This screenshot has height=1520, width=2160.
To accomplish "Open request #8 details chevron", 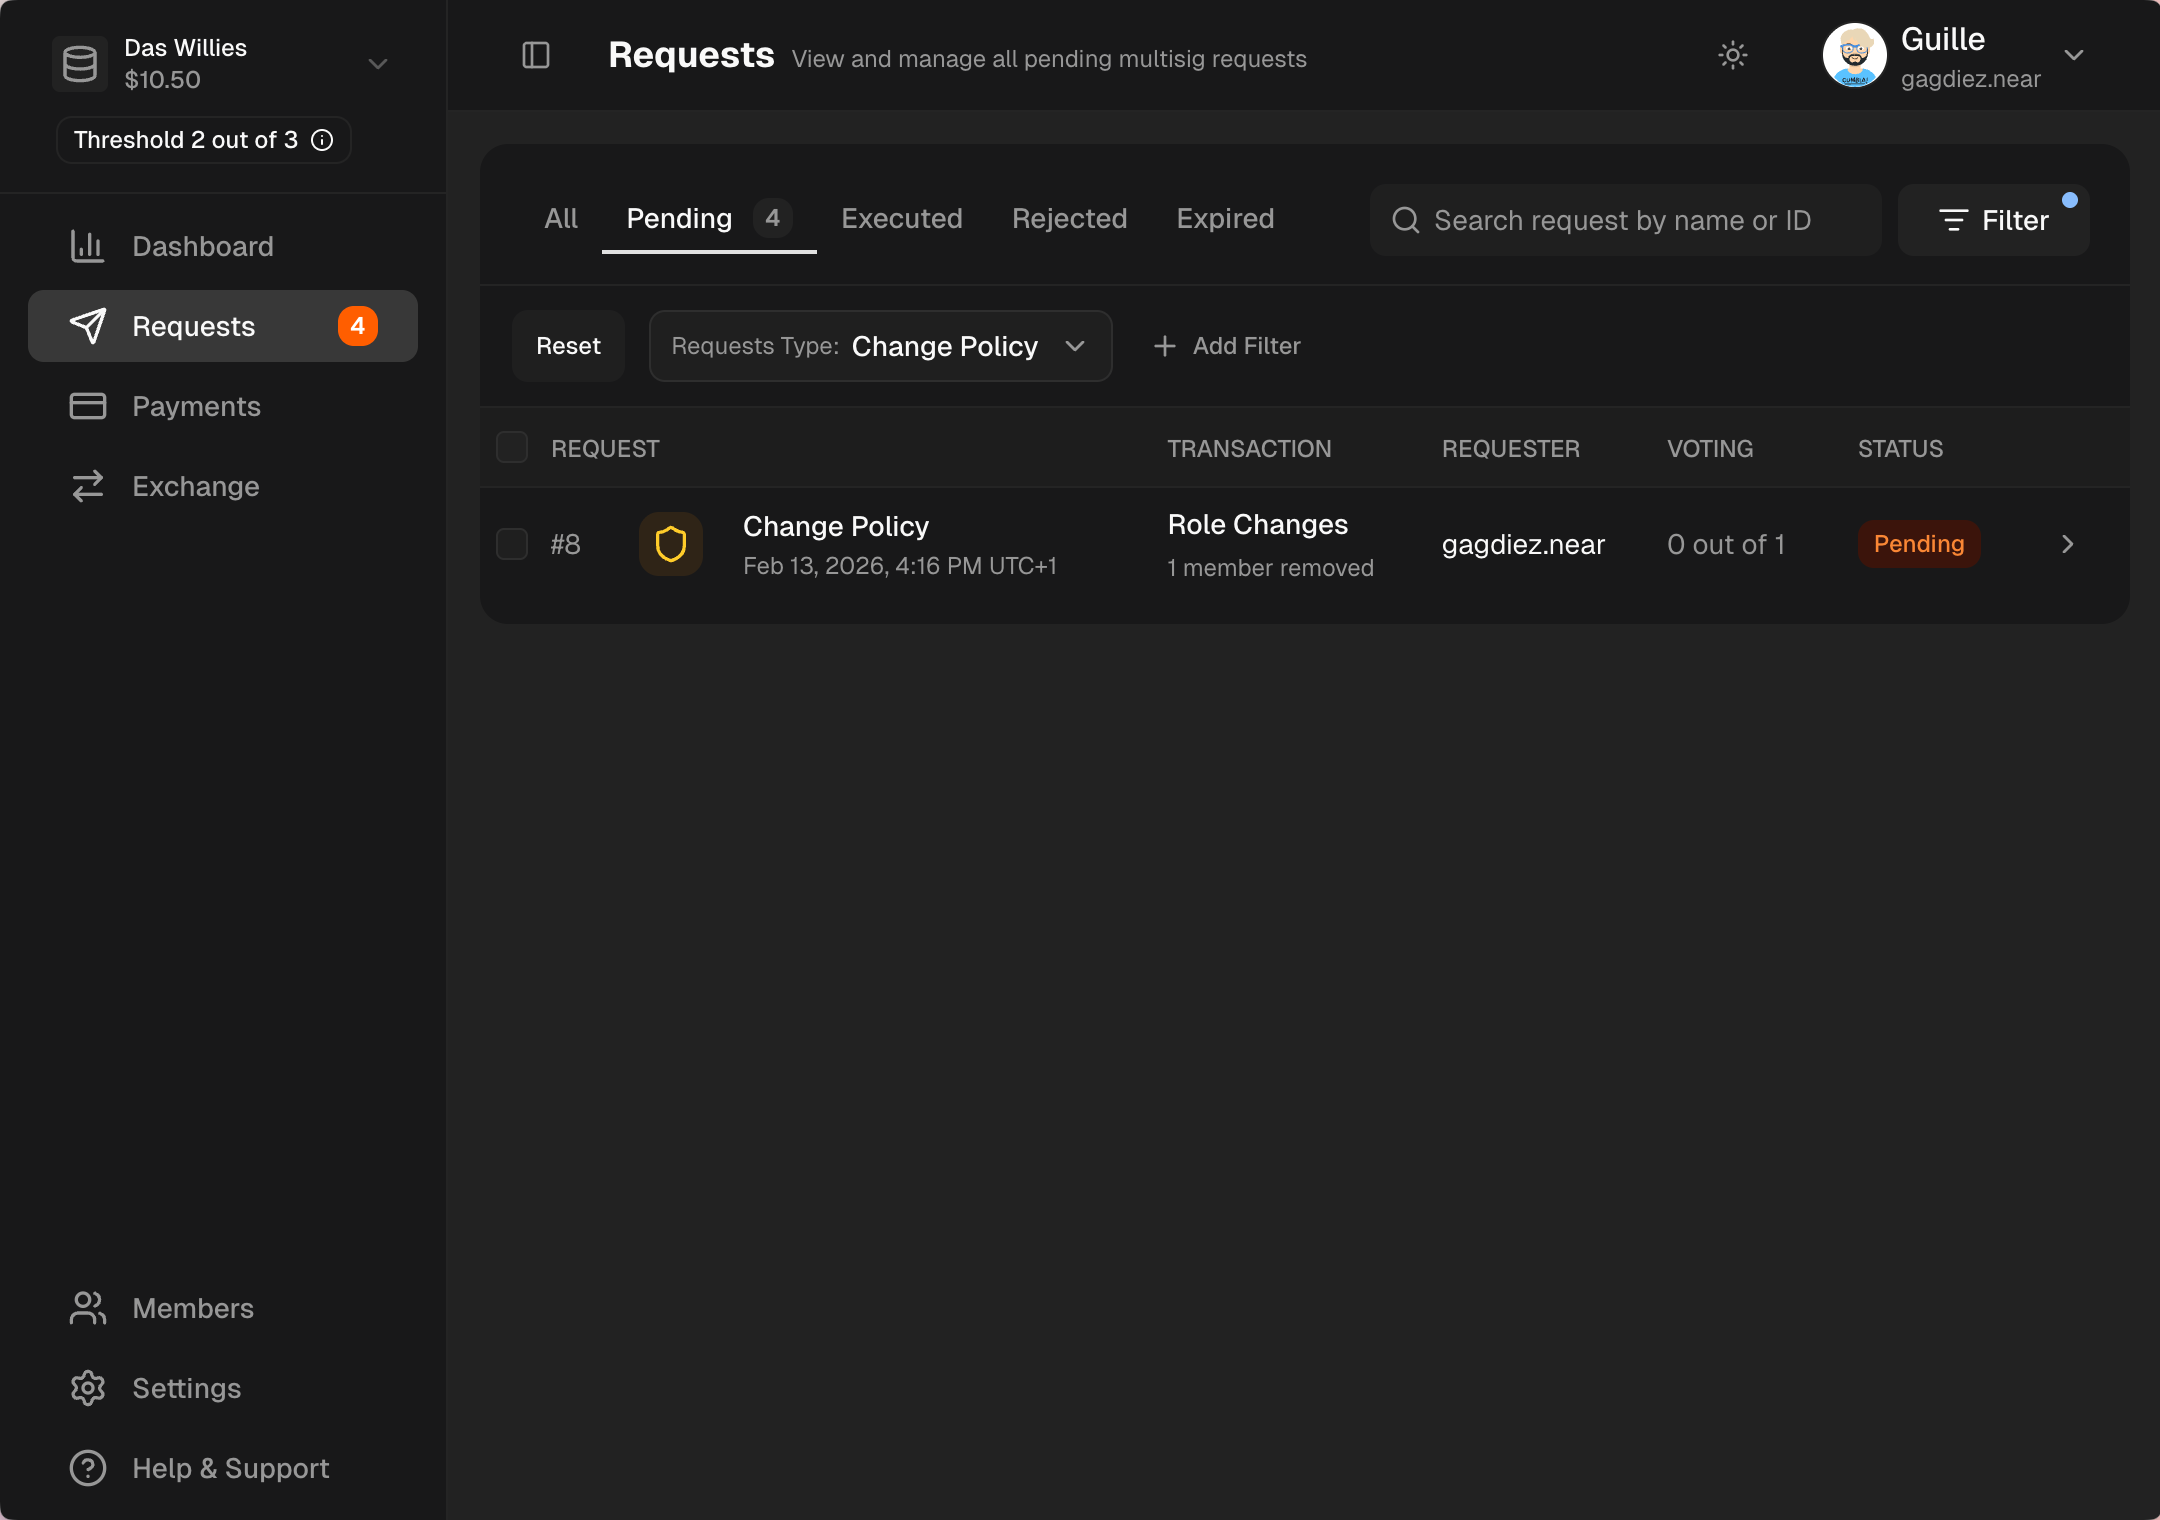I will click(2067, 544).
